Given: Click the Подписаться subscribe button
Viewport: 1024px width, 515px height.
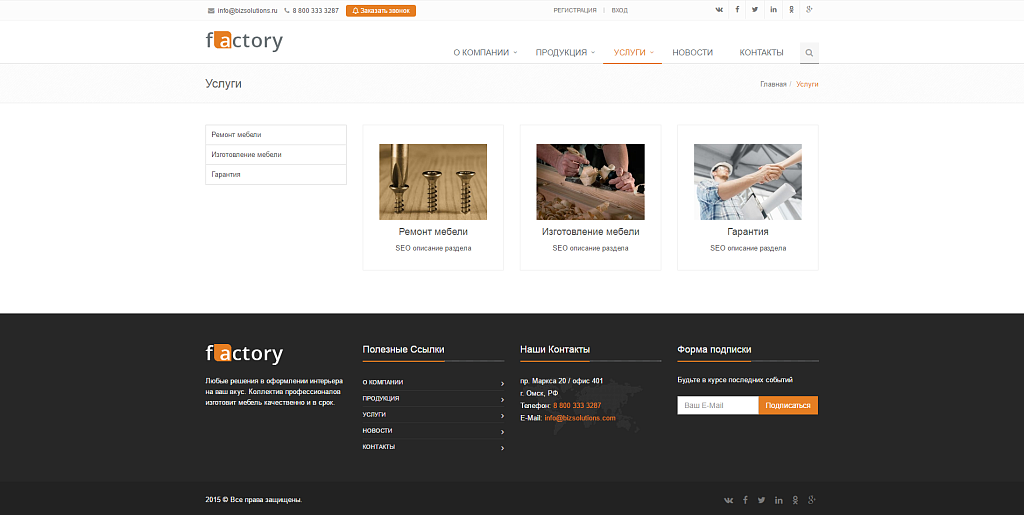Looking at the screenshot, I should [x=788, y=405].
